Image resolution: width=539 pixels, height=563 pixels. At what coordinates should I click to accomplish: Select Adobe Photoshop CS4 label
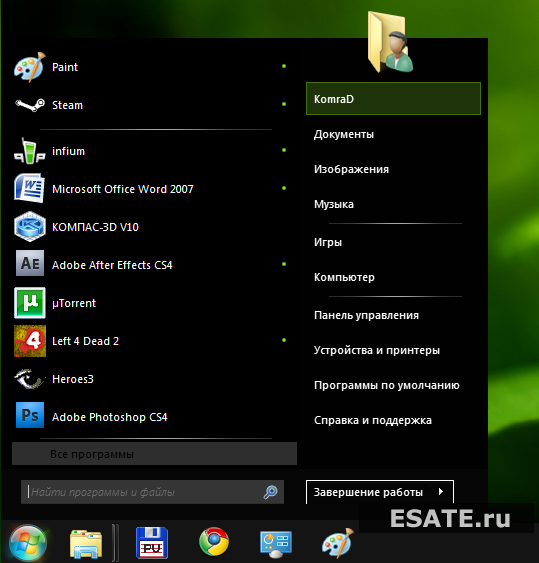(x=110, y=417)
